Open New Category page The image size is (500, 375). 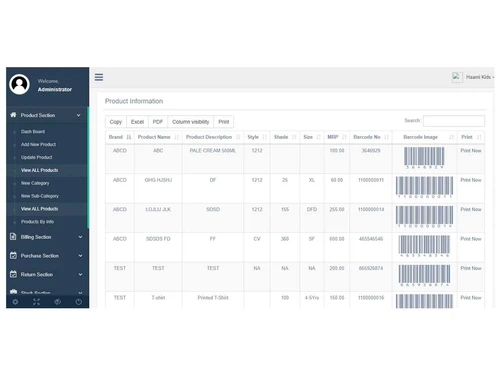pyautogui.click(x=35, y=183)
